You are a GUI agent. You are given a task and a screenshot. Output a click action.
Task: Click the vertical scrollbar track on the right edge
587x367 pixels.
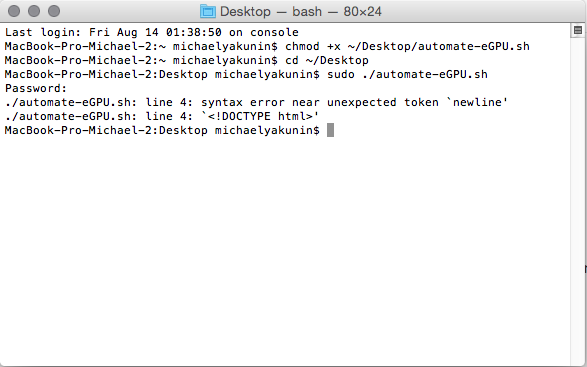pyautogui.click(x=578, y=202)
